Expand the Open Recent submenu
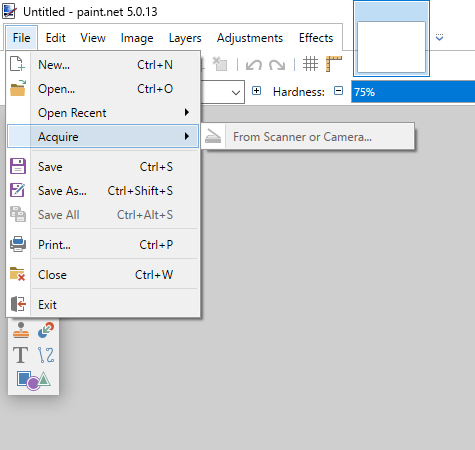The height and width of the screenshot is (450, 475). [103, 113]
